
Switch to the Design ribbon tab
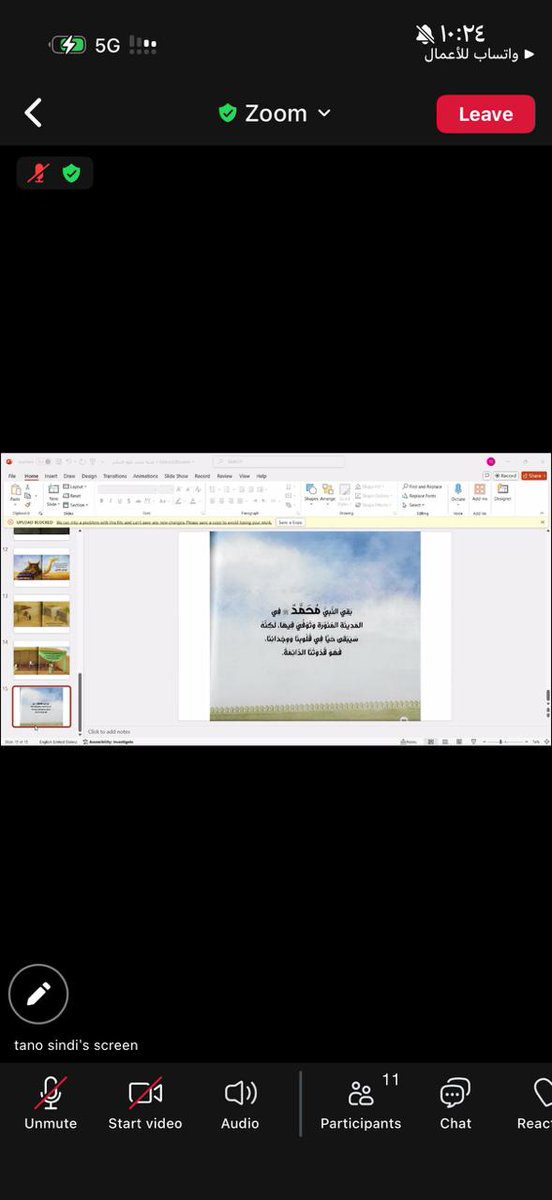pyautogui.click(x=89, y=476)
